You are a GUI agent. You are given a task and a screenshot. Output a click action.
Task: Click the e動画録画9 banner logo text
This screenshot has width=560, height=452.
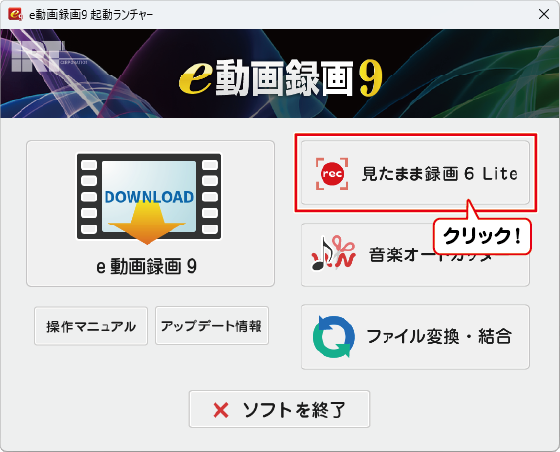click(x=280, y=78)
